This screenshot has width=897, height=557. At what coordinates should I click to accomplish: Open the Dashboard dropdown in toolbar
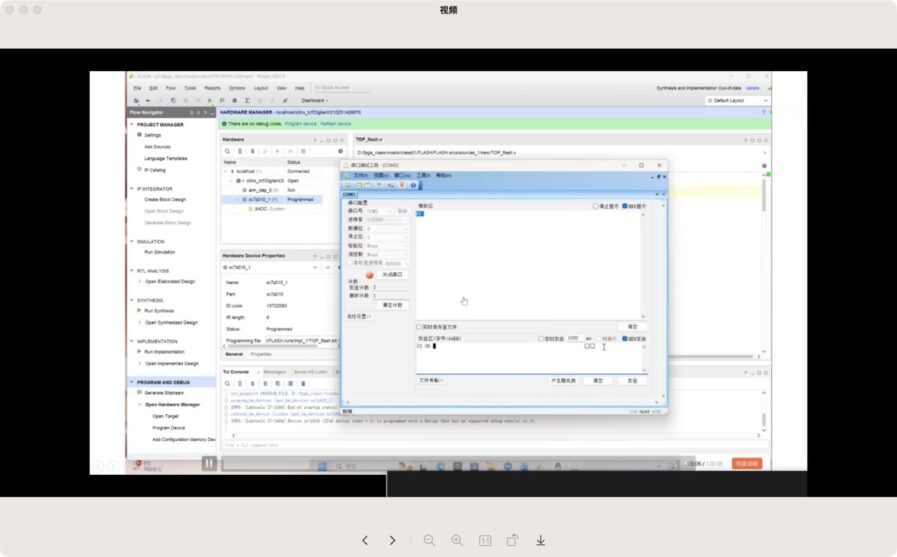(x=316, y=100)
